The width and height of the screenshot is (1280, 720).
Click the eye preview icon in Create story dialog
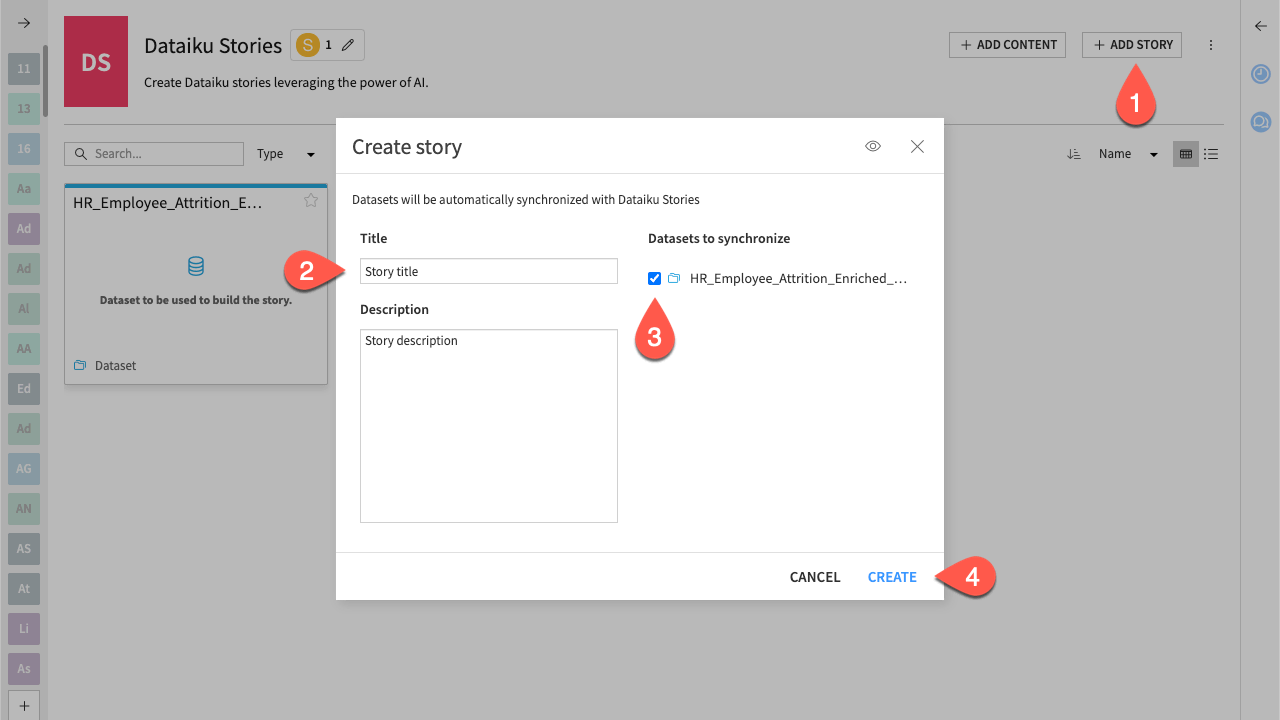[x=872, y=146]
